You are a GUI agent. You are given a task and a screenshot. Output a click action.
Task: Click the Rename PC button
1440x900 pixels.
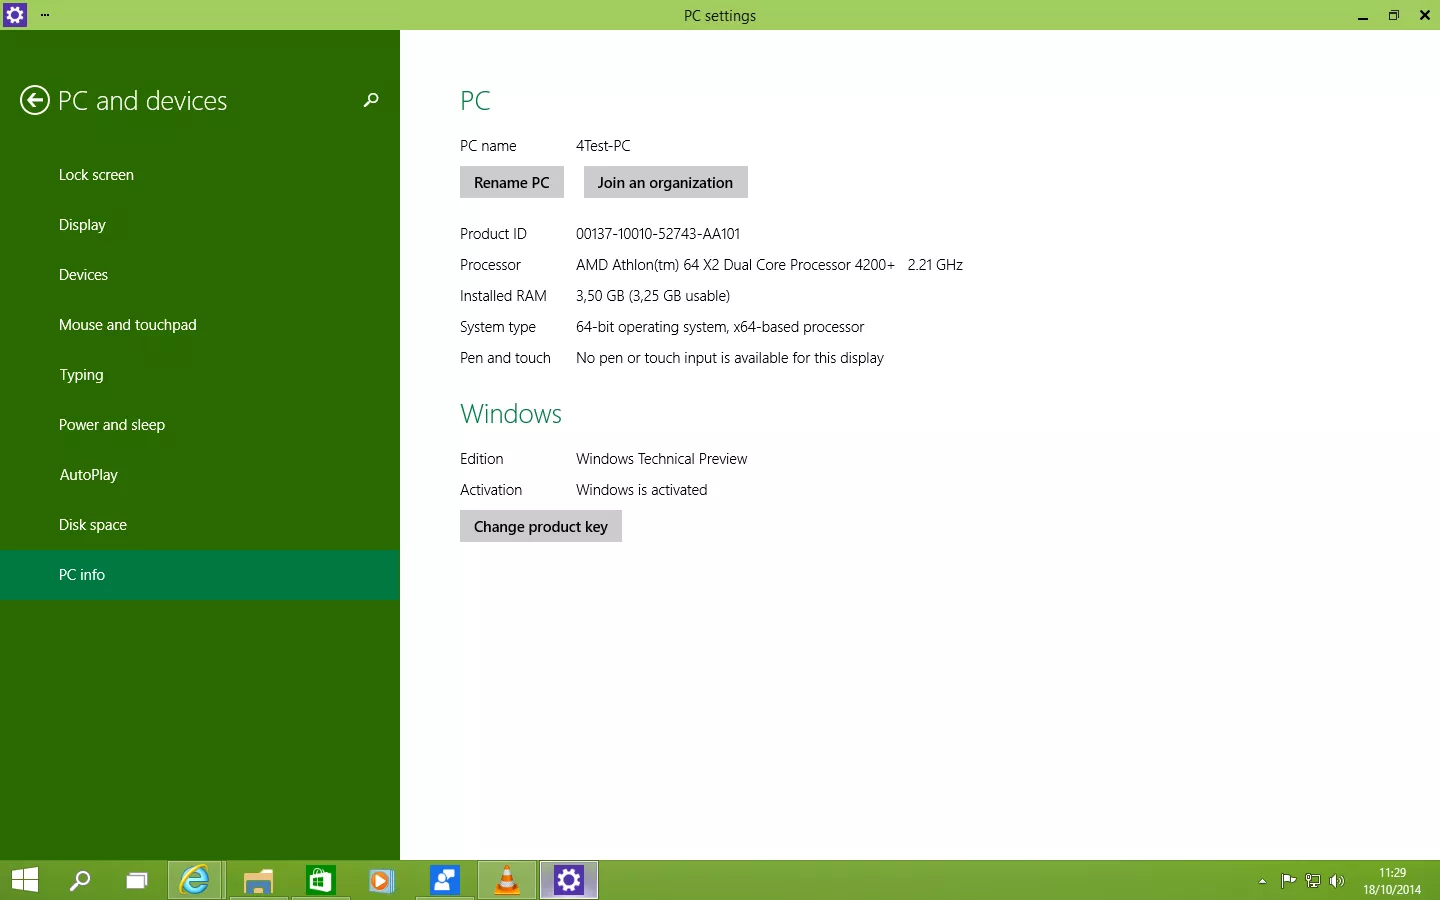pyautogui.click(x=512, y=182)
